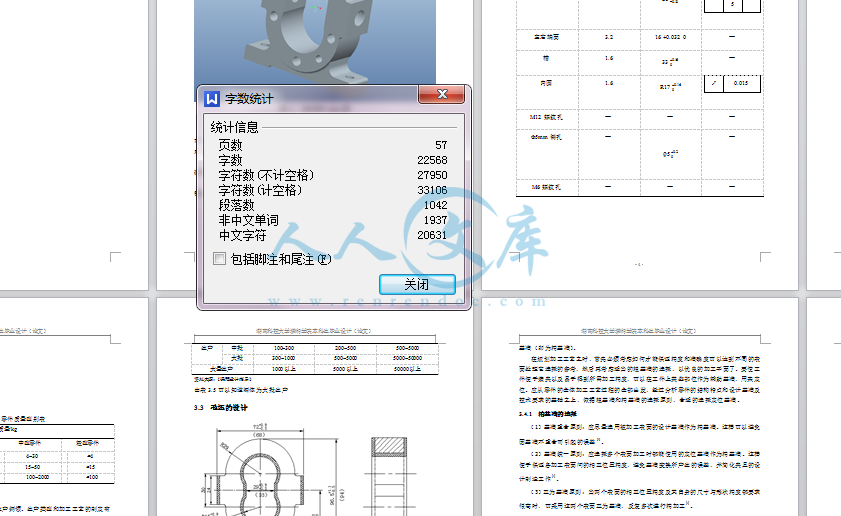Select the 段落数 value 1042
Viewport: 841px width, 516px height.
pos(435,205)
